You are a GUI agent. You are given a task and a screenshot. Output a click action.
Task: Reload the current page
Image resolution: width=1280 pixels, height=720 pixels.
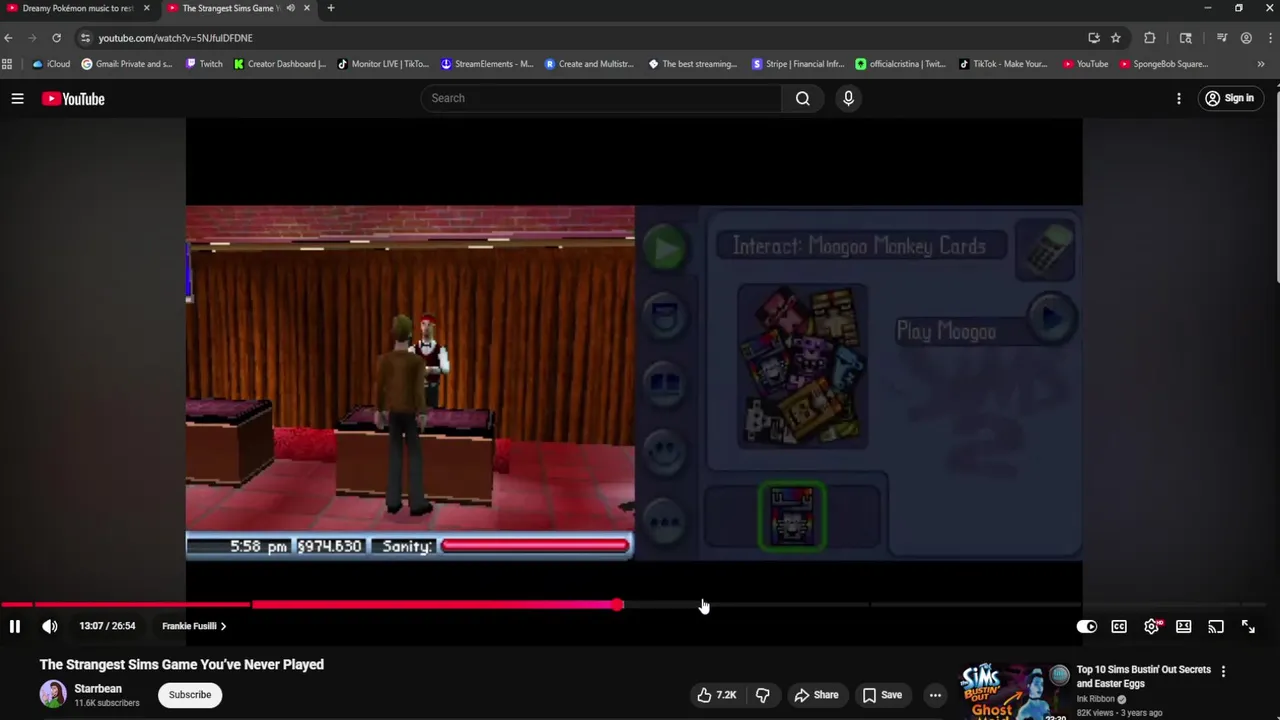[x=56, y=38]
